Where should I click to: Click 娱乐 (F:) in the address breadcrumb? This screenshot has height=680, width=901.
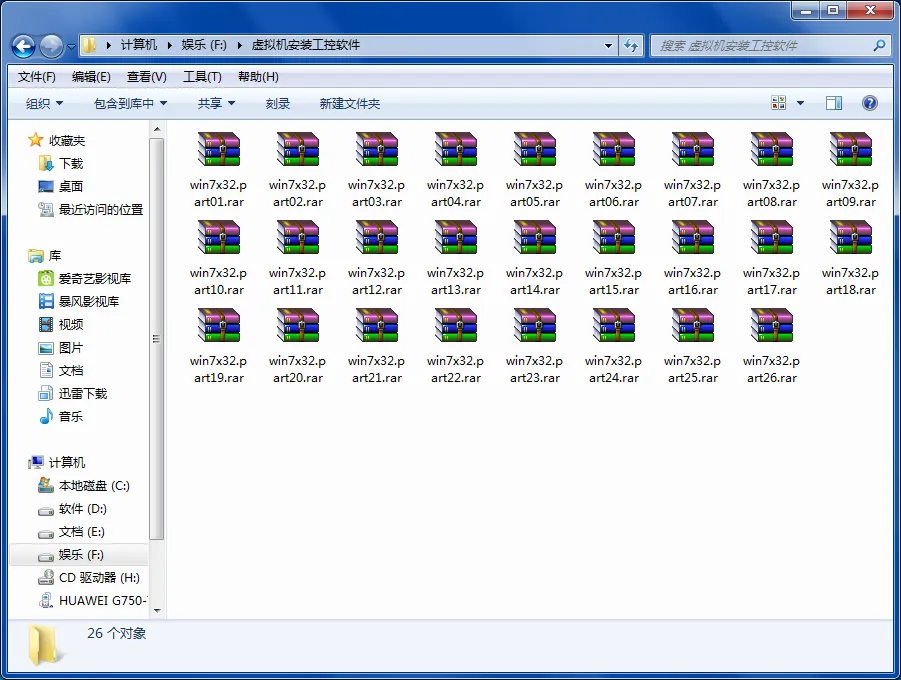click(x=203, y=45)
